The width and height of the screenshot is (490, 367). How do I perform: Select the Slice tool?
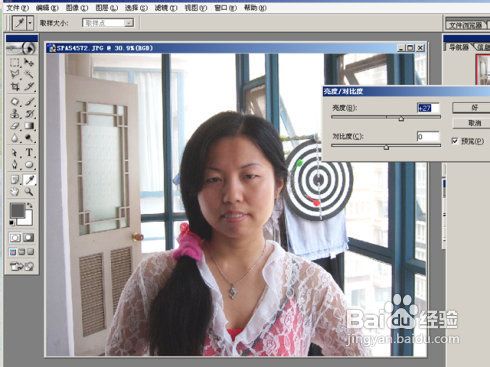pyautogui.click(x=29, y=86)
